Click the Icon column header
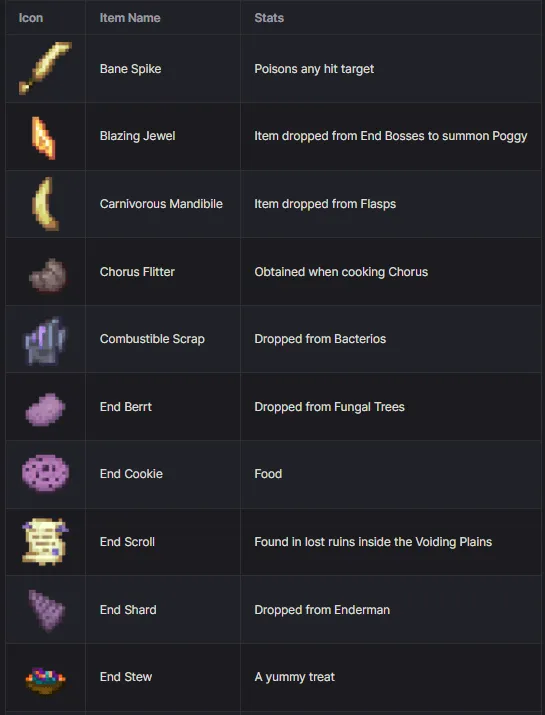 [31, 18]
